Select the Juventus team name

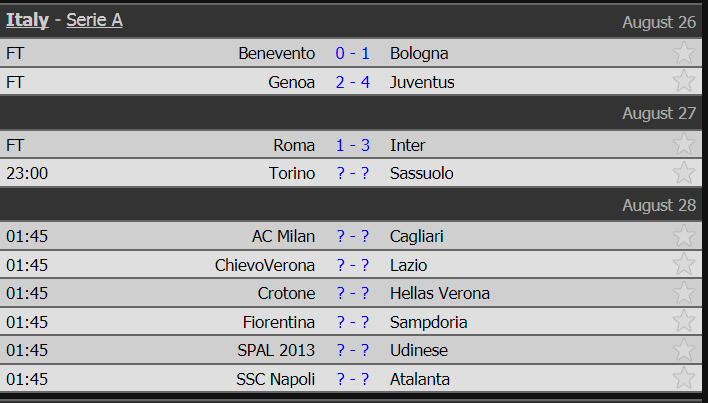pyautogui.click(x=422, y=81)
